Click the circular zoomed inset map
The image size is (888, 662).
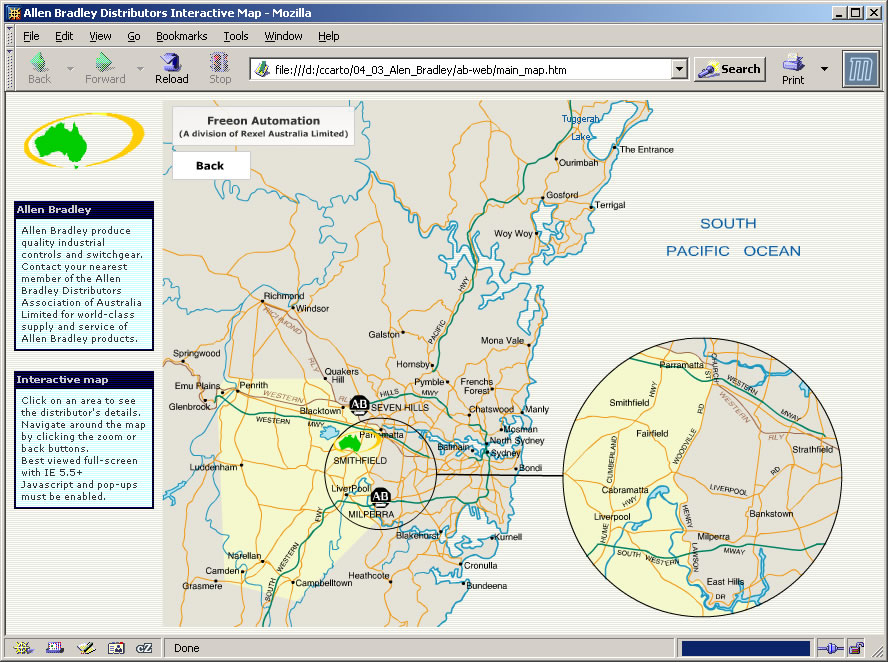coord(703,477)
